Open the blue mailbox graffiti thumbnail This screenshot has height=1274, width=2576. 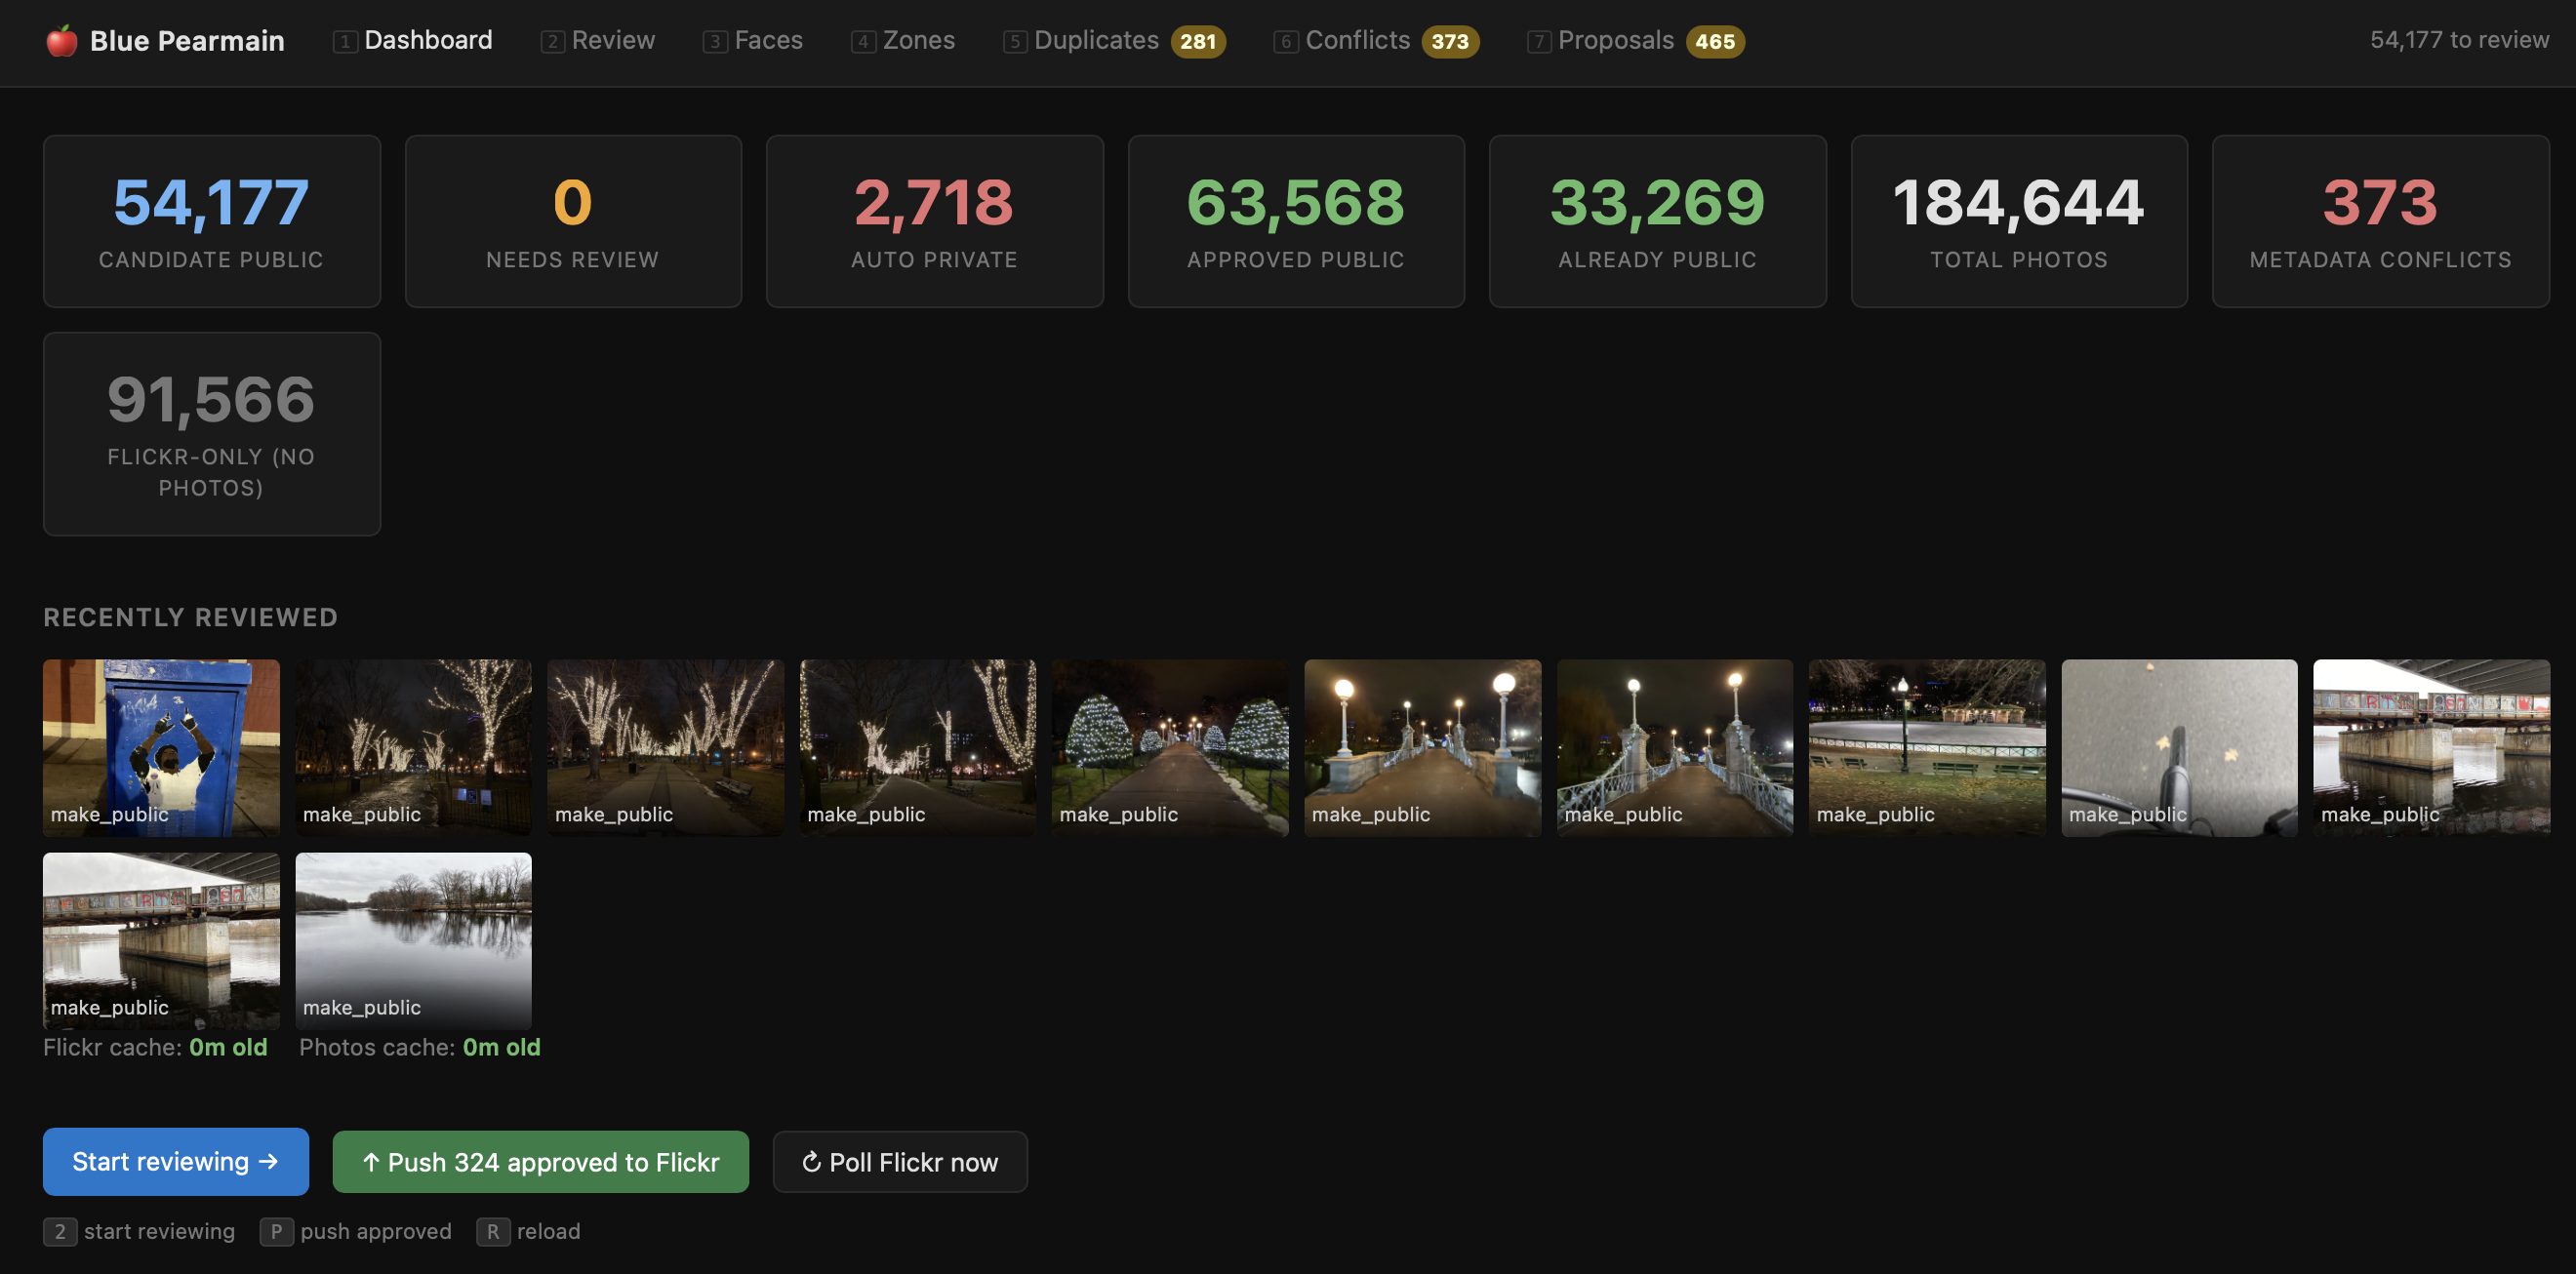(x=161, y=747)
